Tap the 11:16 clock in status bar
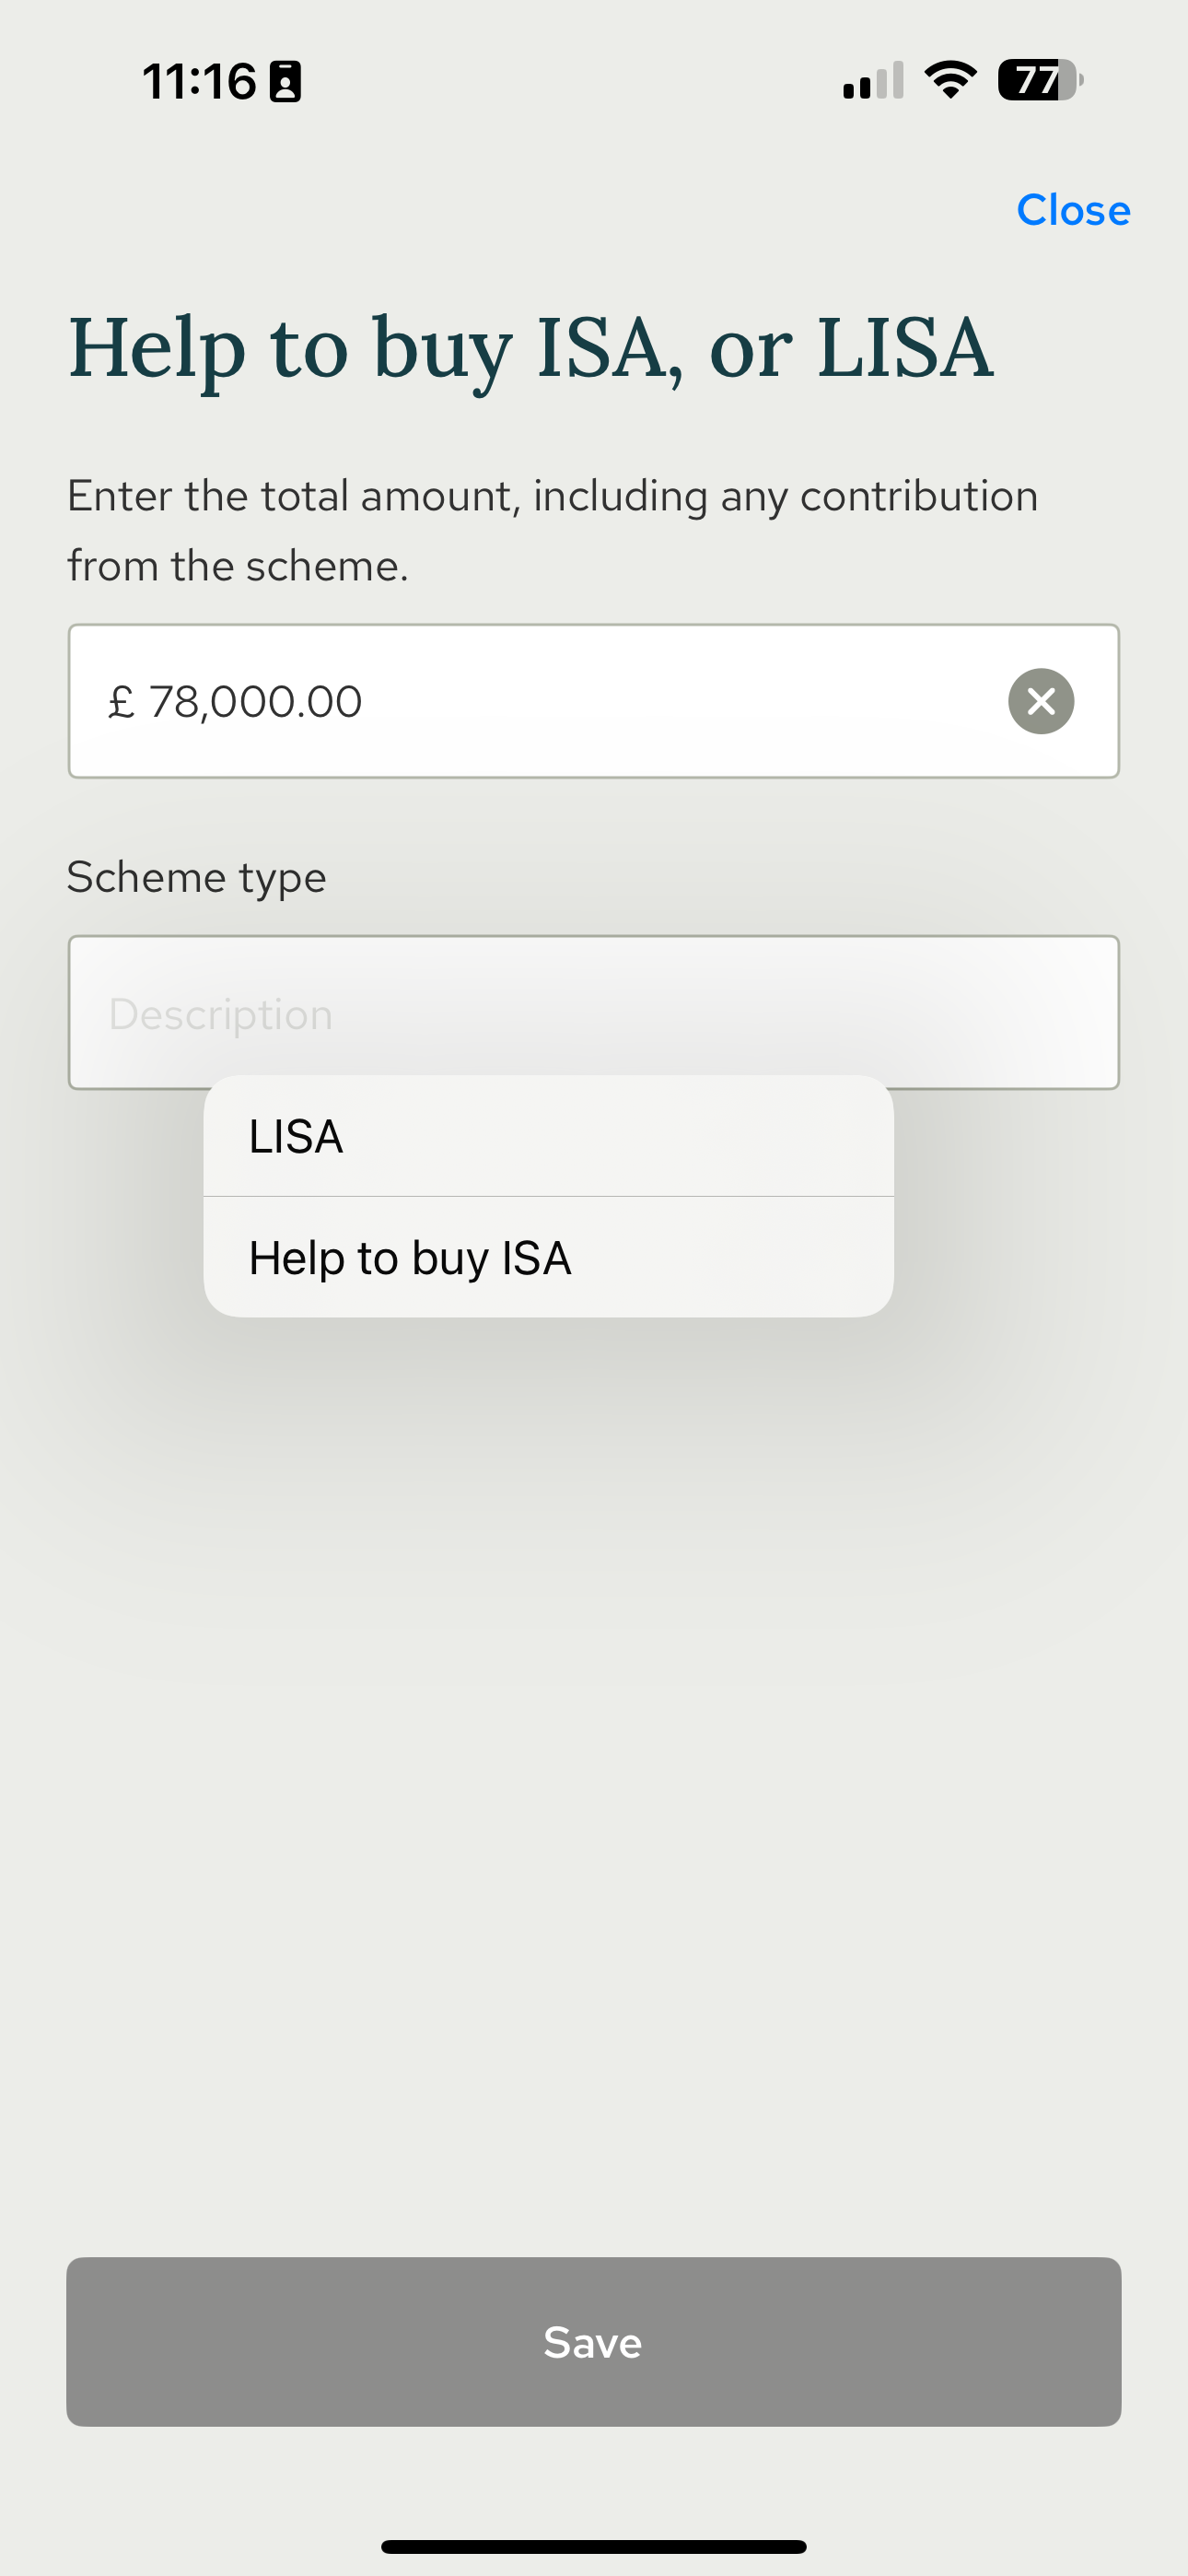Viewport: 1188px width, 2576px height. [x=199, y=81]
